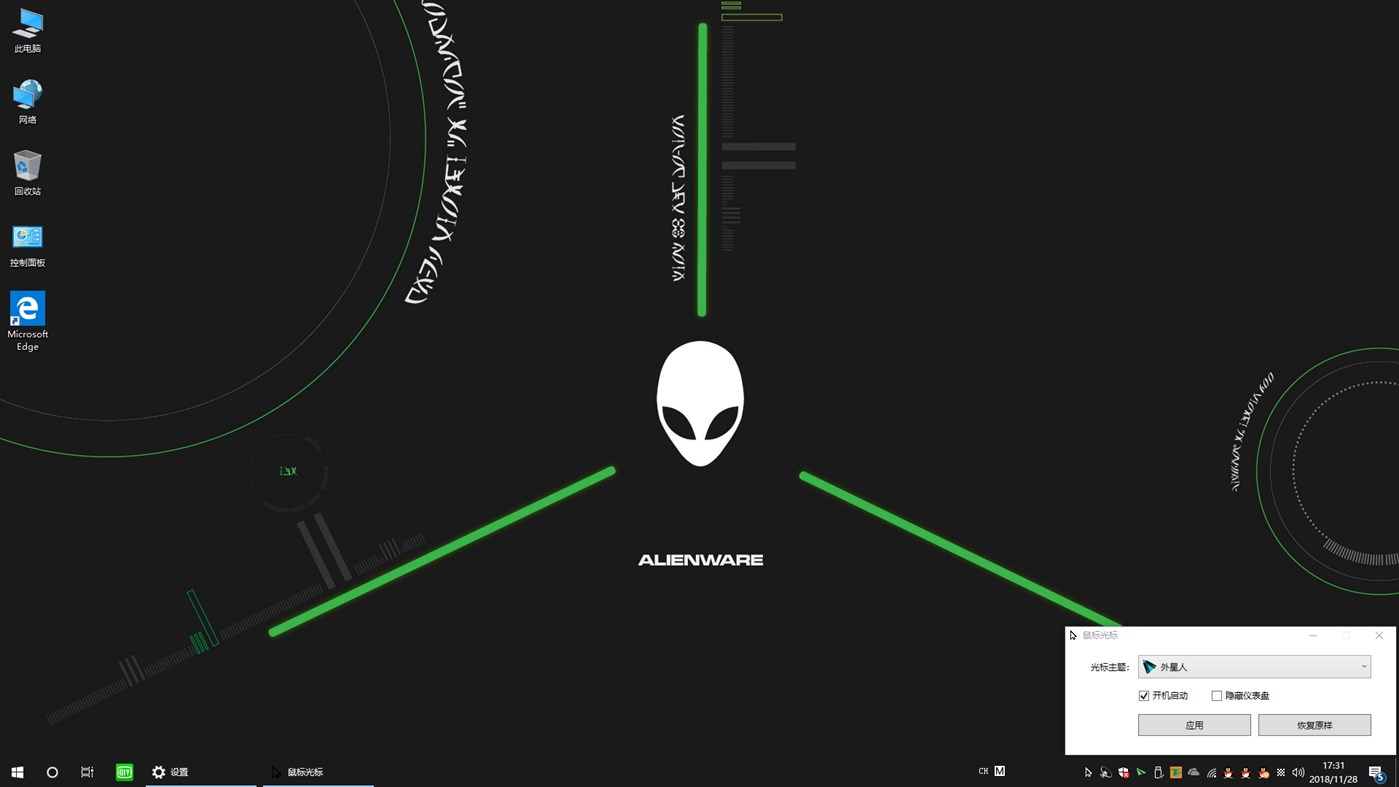Open the volume speaker icon in tray

1298,772
